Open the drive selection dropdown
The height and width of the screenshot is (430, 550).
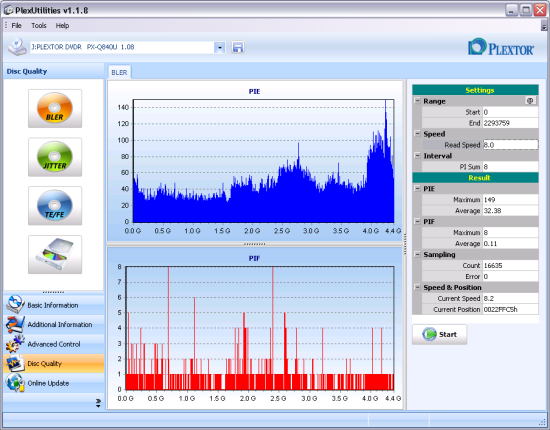(220, 47)
